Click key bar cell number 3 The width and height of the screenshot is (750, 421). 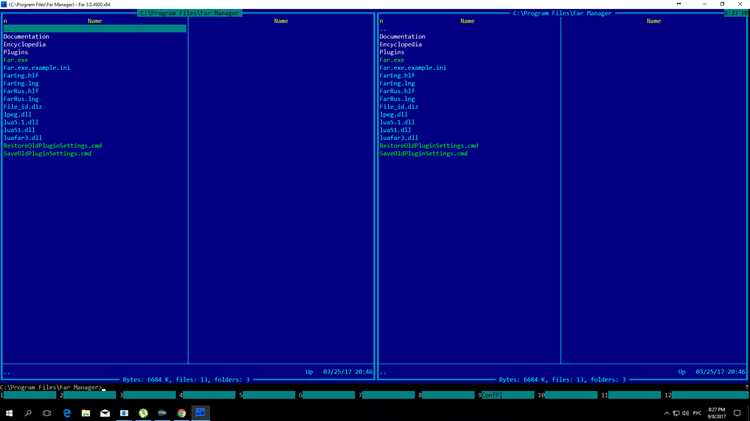[x=148, y=395]
